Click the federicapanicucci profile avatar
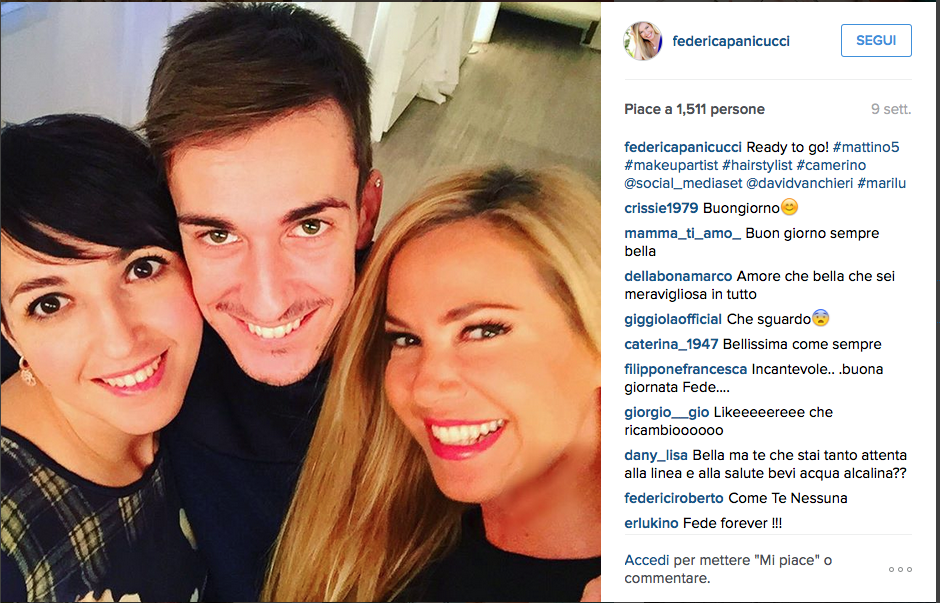This screenshot has height=603, width=940. coord(643,41)
